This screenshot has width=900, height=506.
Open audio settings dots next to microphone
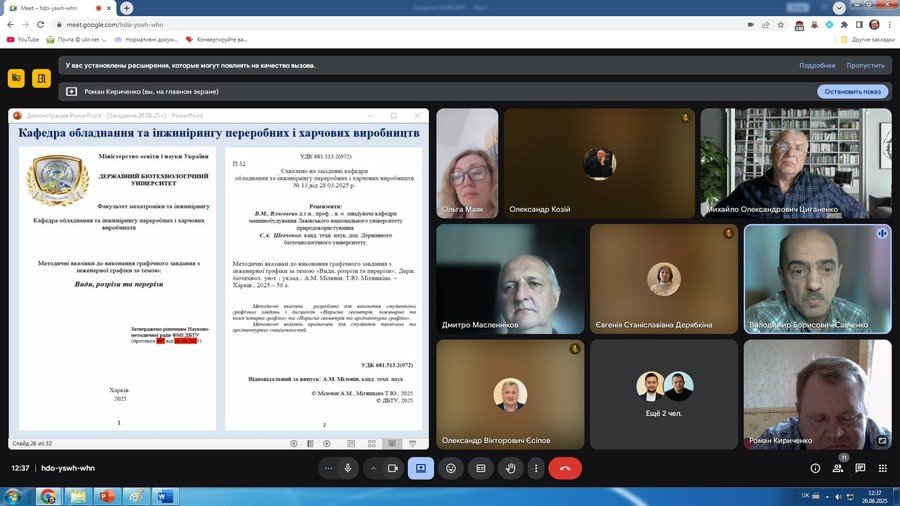(x=329, y=467)
